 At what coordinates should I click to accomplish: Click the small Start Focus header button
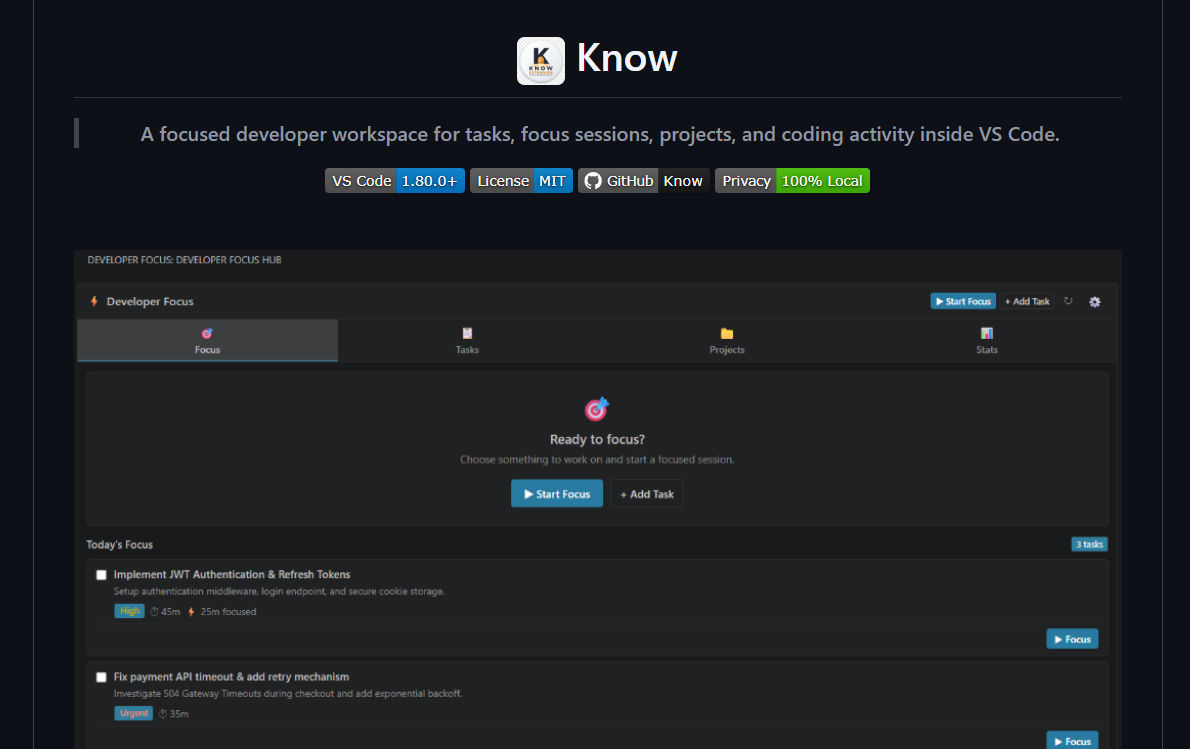tap(963, 301)
